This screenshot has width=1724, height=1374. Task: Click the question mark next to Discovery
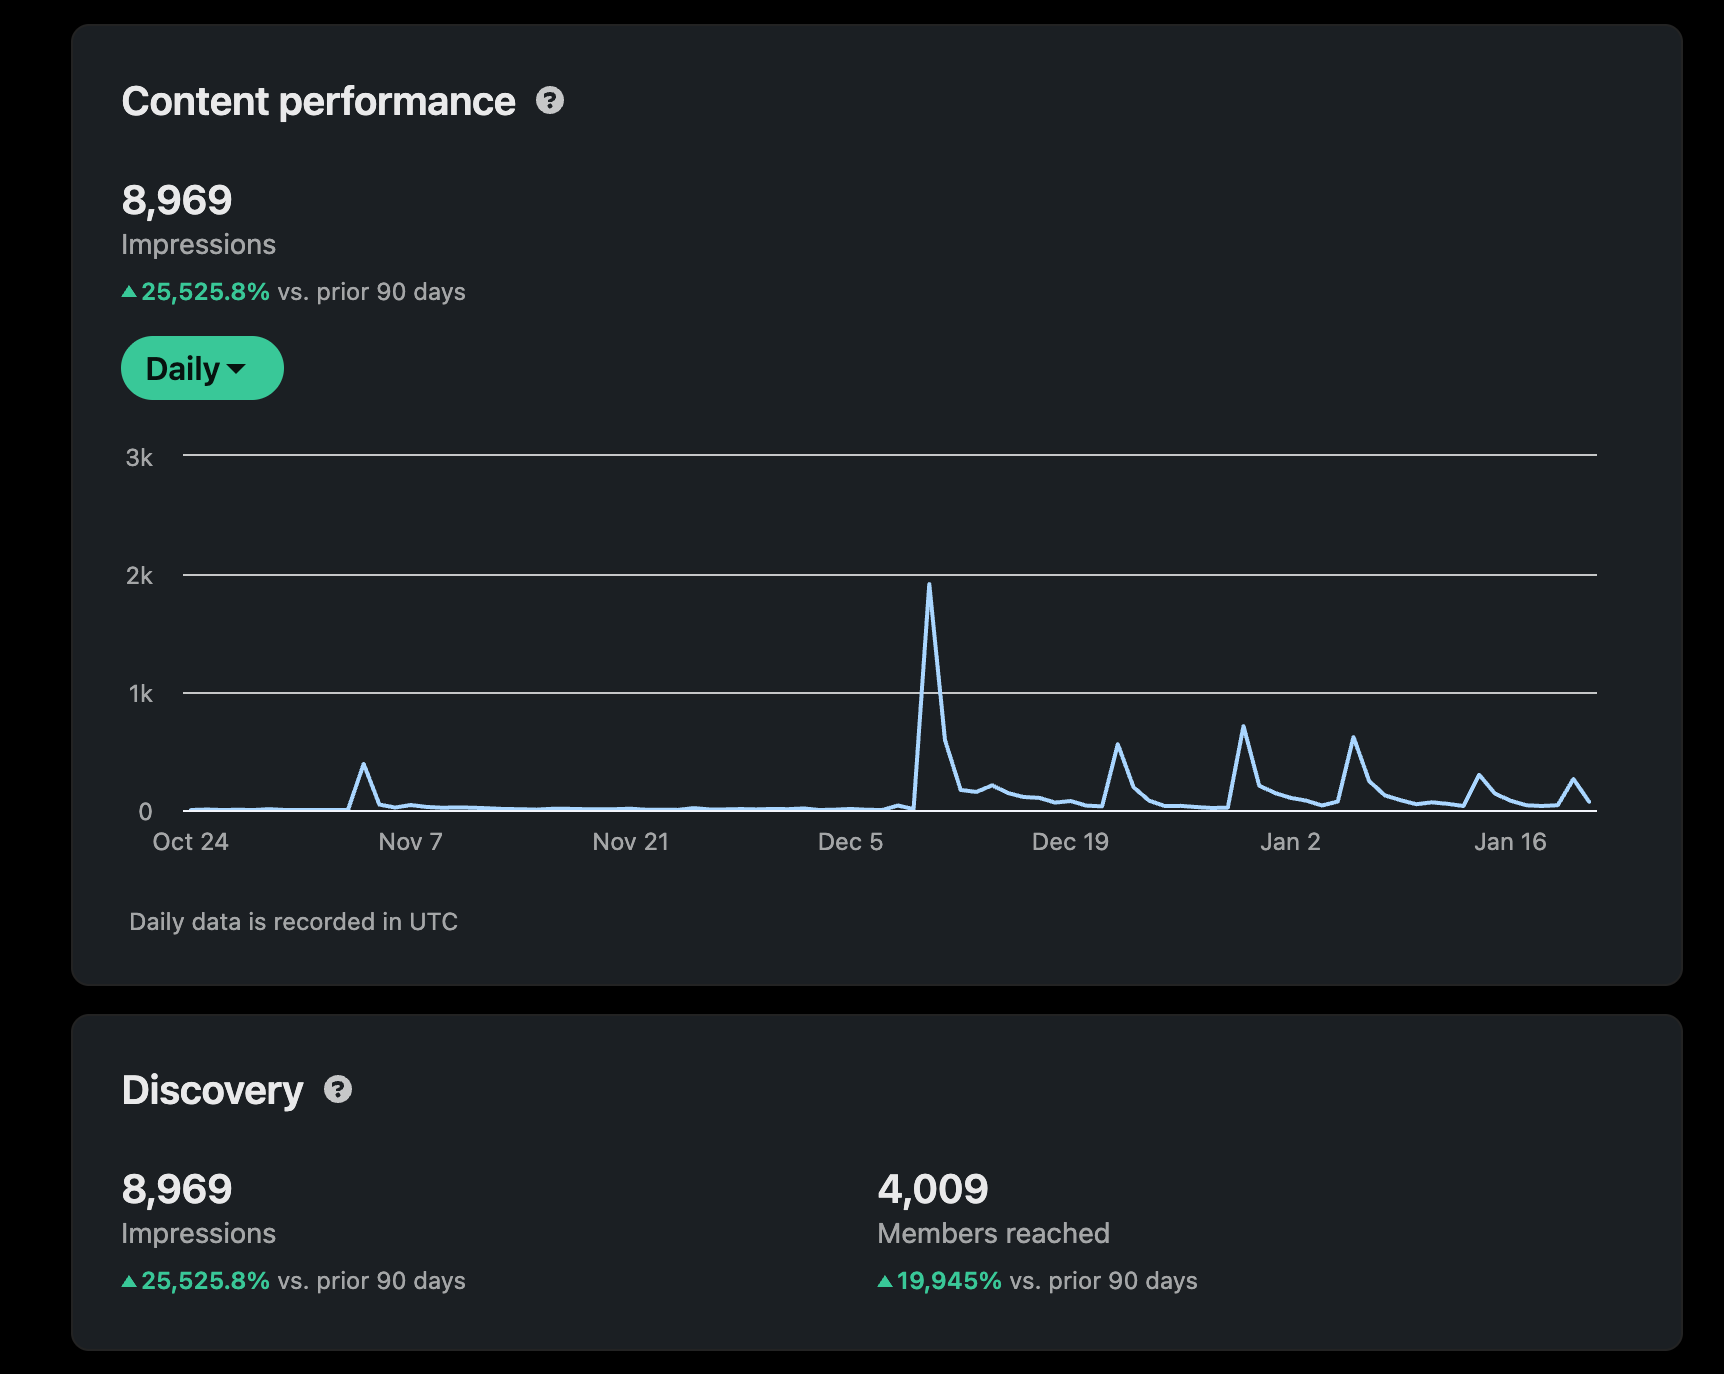(x=338, y=1089)
